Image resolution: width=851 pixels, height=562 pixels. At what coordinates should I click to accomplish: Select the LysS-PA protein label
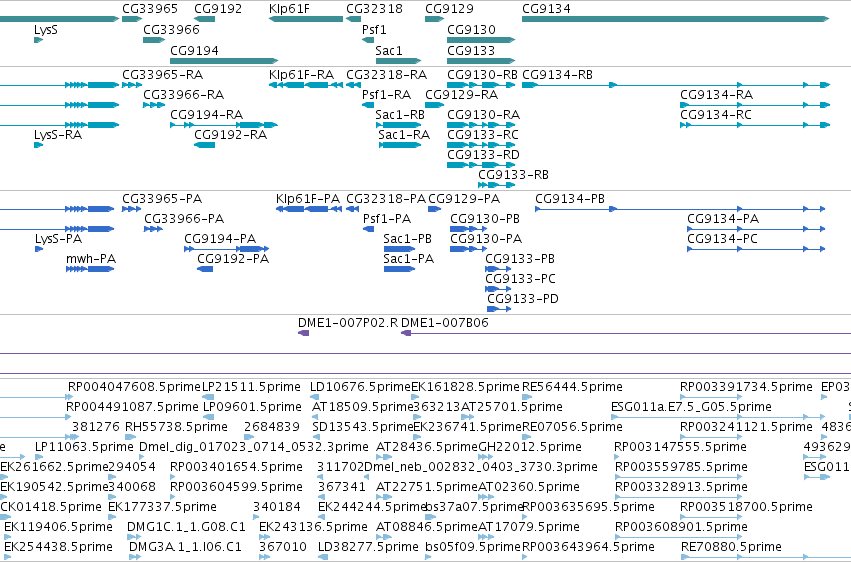(59, 239)
